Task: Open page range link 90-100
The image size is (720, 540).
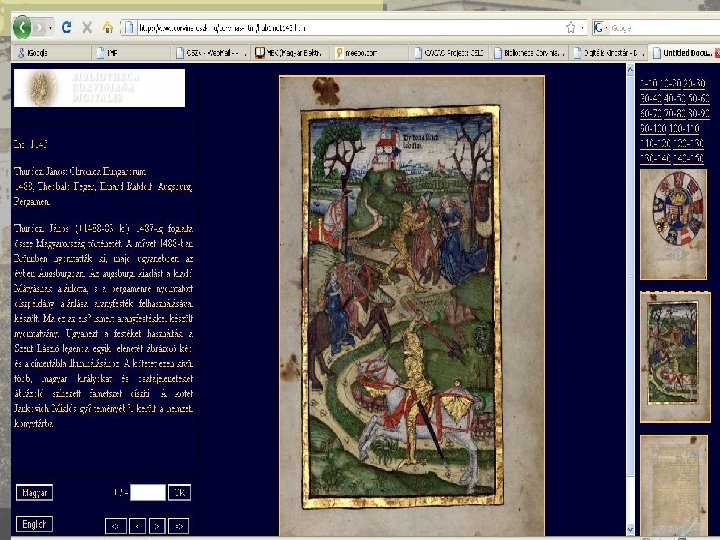Action: point(653,128)
